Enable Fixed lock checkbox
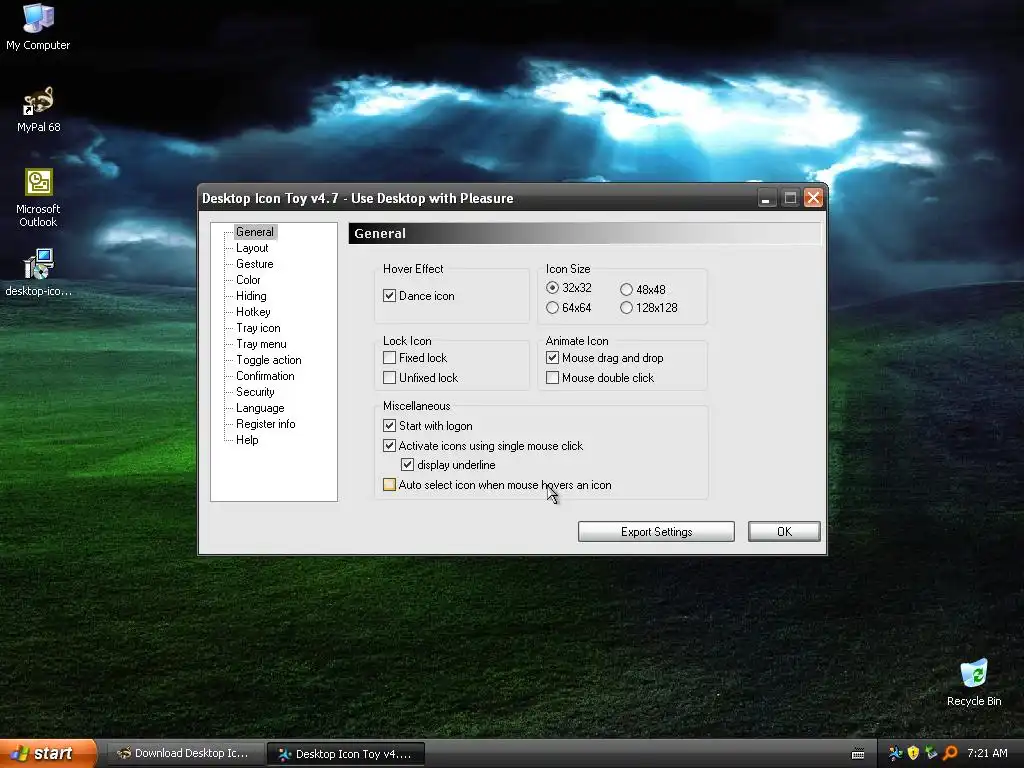 (389, 358)
